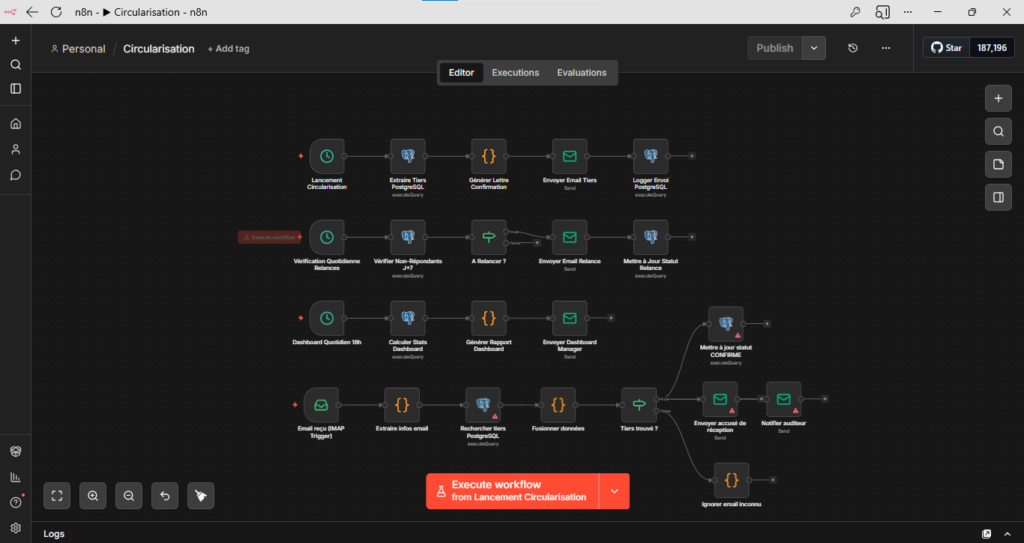Image resolution: width=1024 pixels, height=543 pixels.
Task: Select the Générer Lettre Confirmation code node
Action: tap(488, 156)
